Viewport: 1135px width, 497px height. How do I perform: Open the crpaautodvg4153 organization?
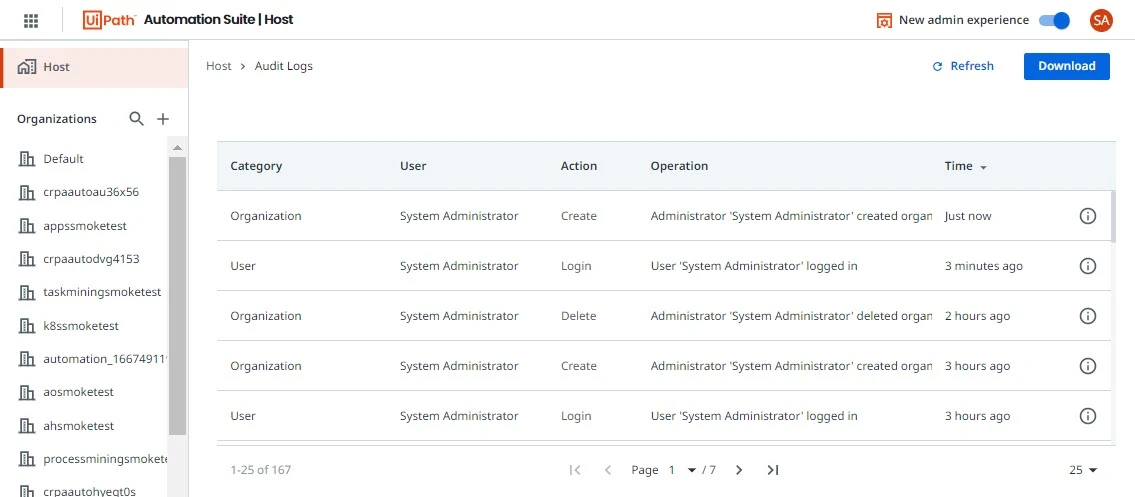pos(91,259)
